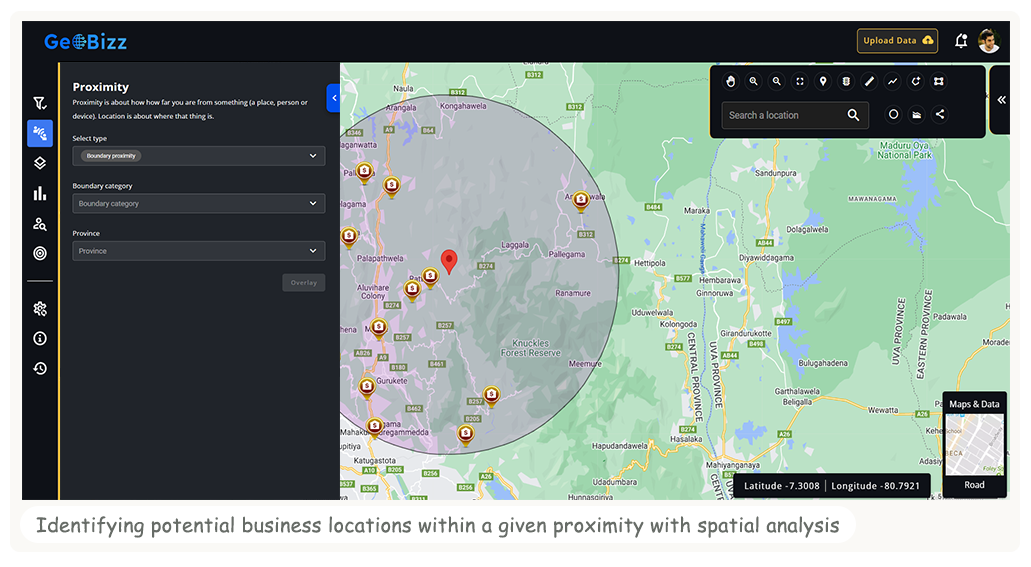
Task: Collapse the map toolbar with double chevron
Action: 1001,100
